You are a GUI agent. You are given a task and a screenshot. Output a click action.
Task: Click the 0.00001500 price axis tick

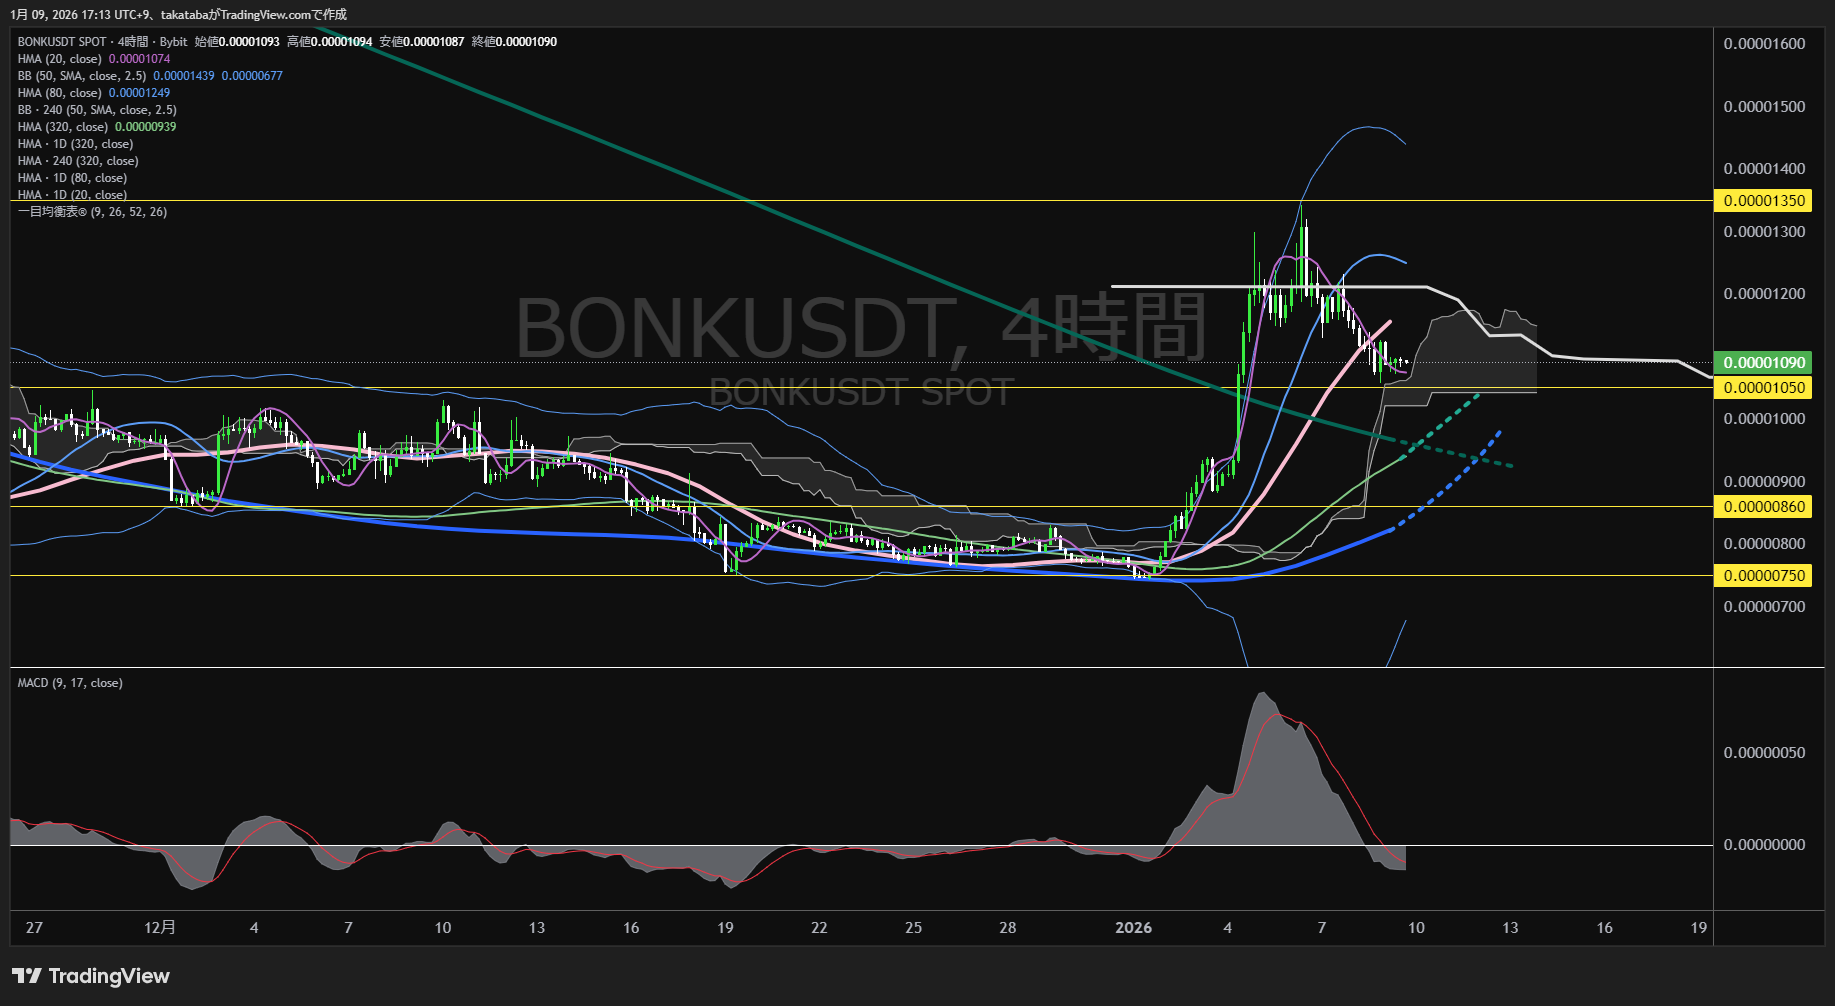tap(1764, 107)
